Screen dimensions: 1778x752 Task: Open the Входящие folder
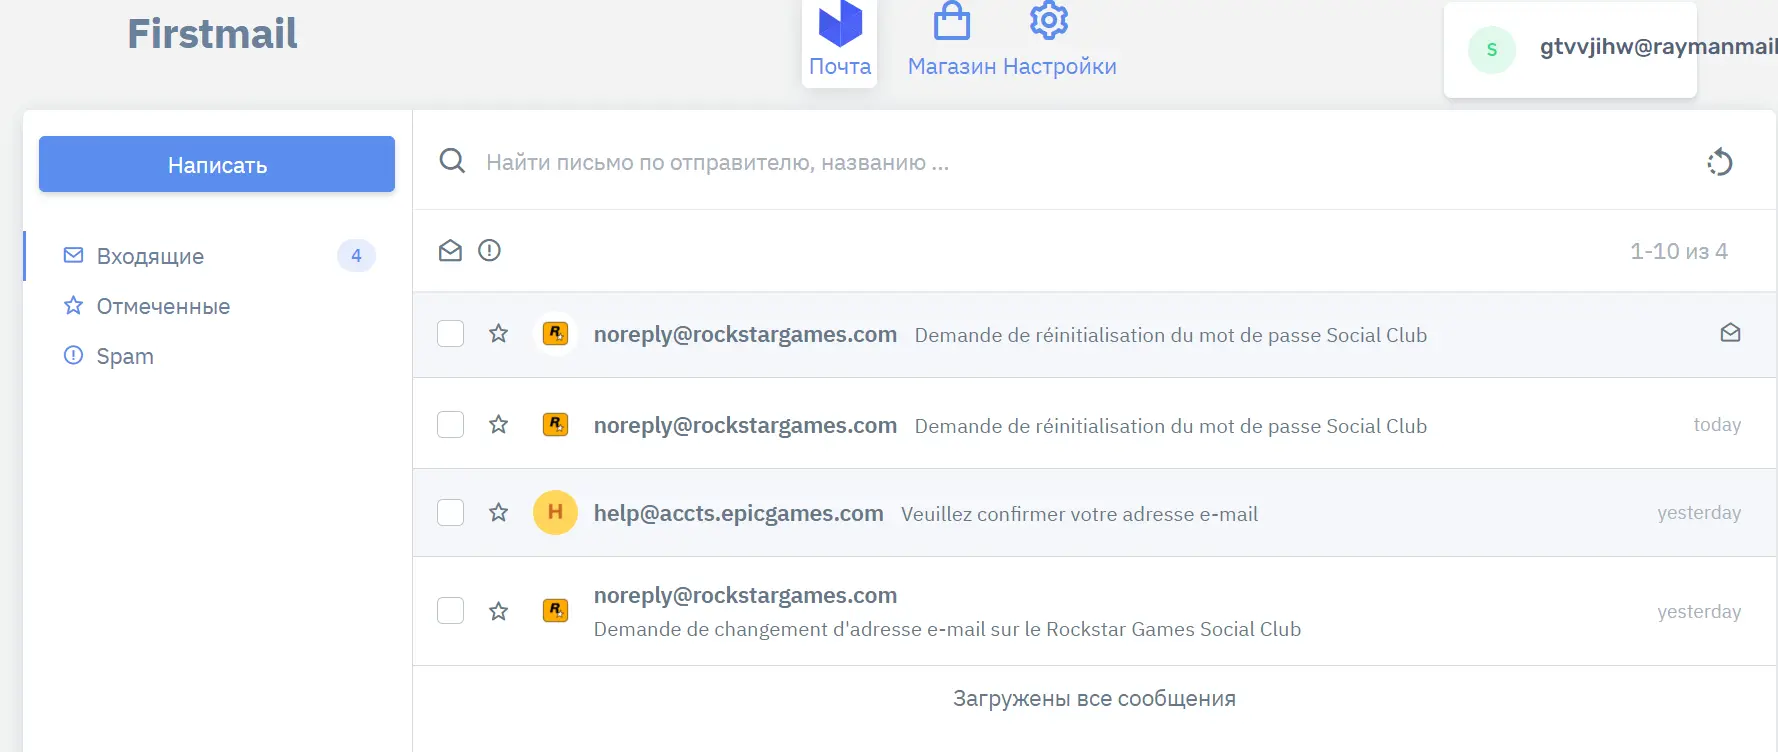[217, 256]
